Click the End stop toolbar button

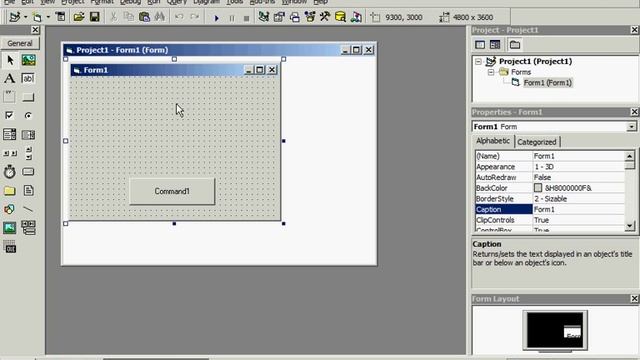246,18
